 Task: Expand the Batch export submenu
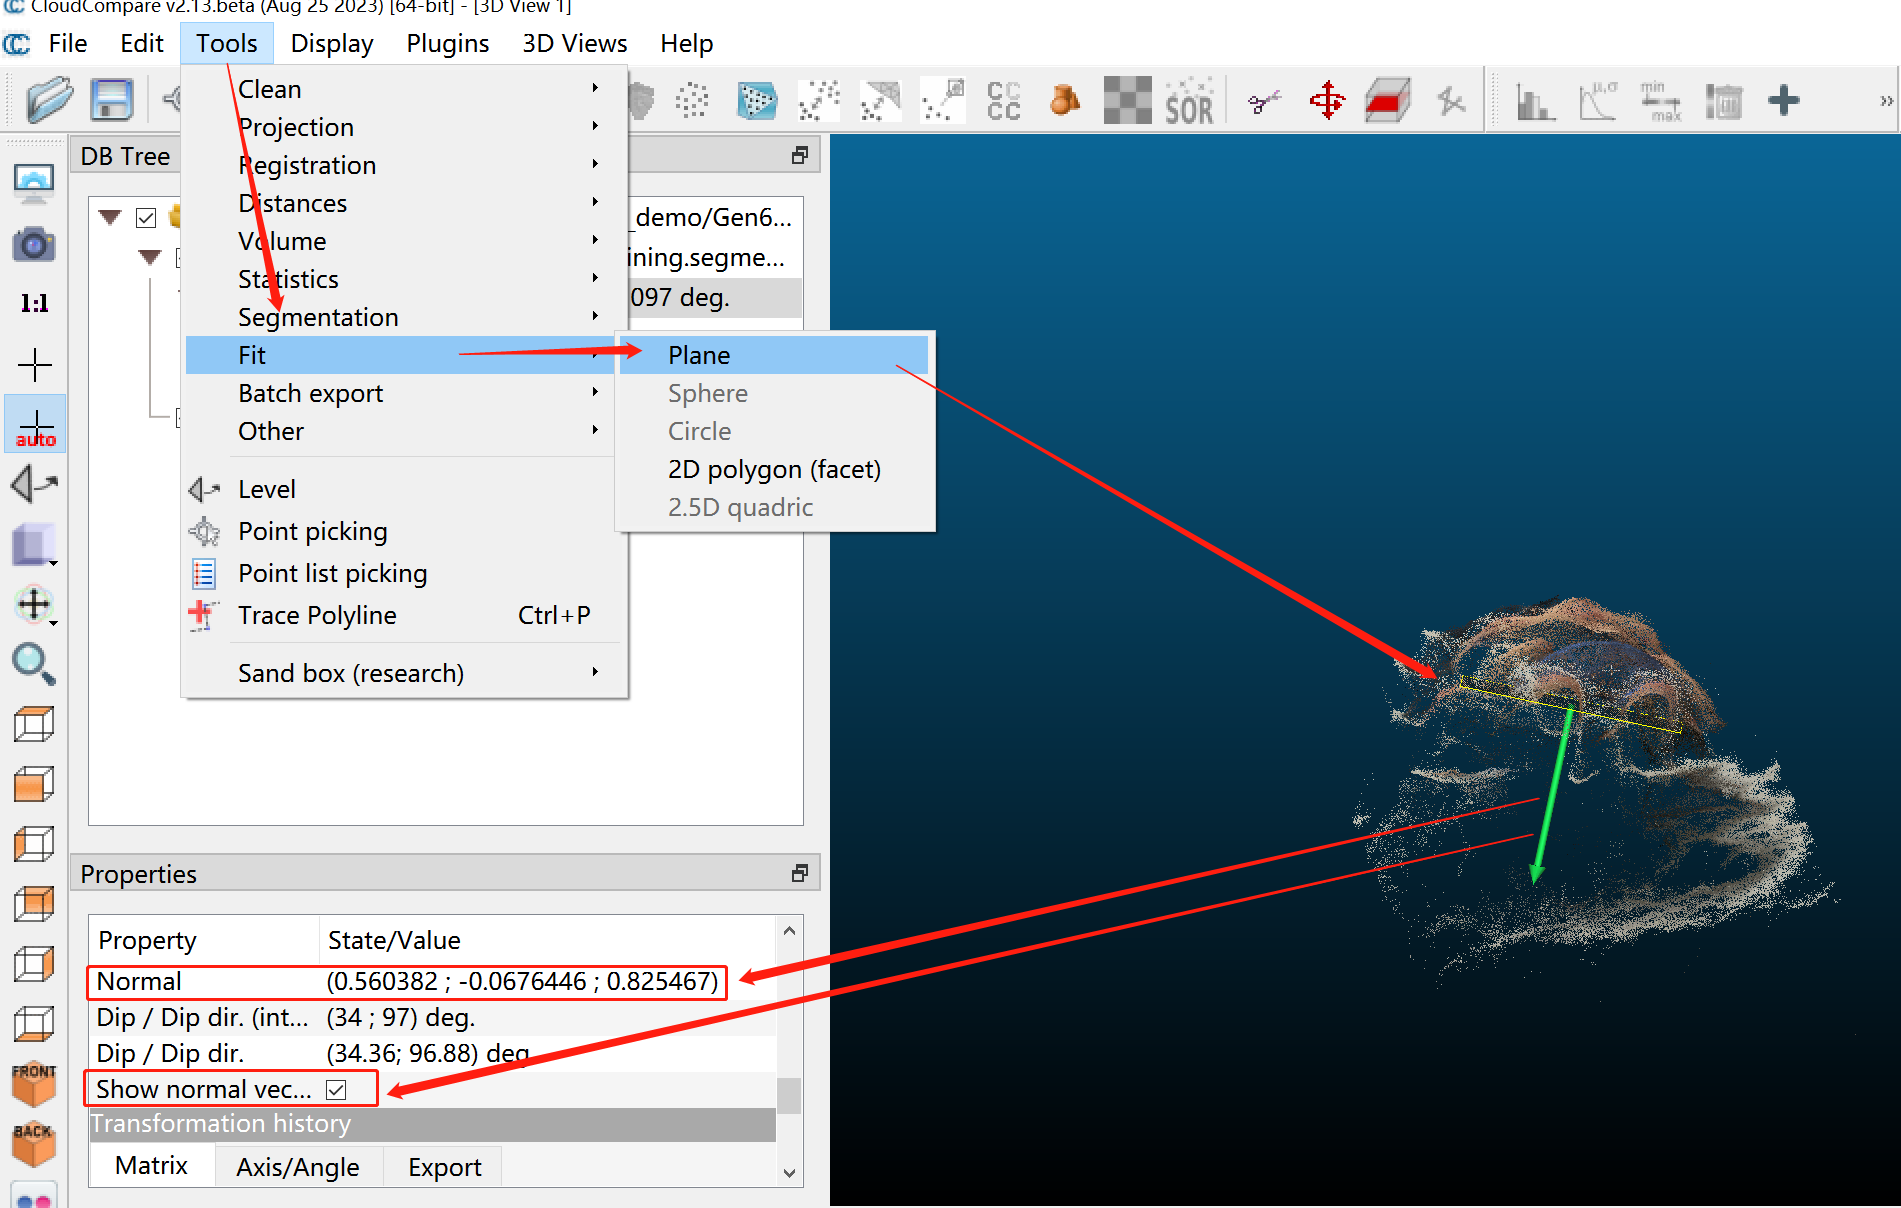click(406, 393)
